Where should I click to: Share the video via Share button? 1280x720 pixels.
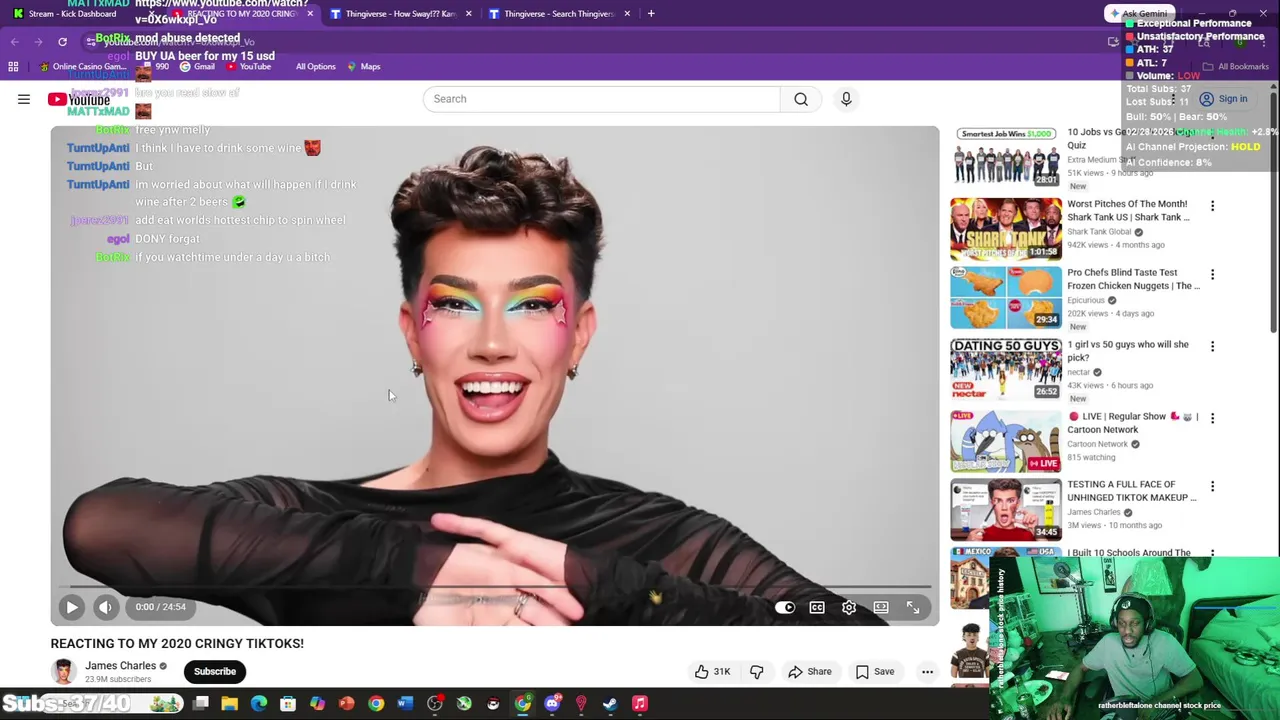[x=810, y=672]
